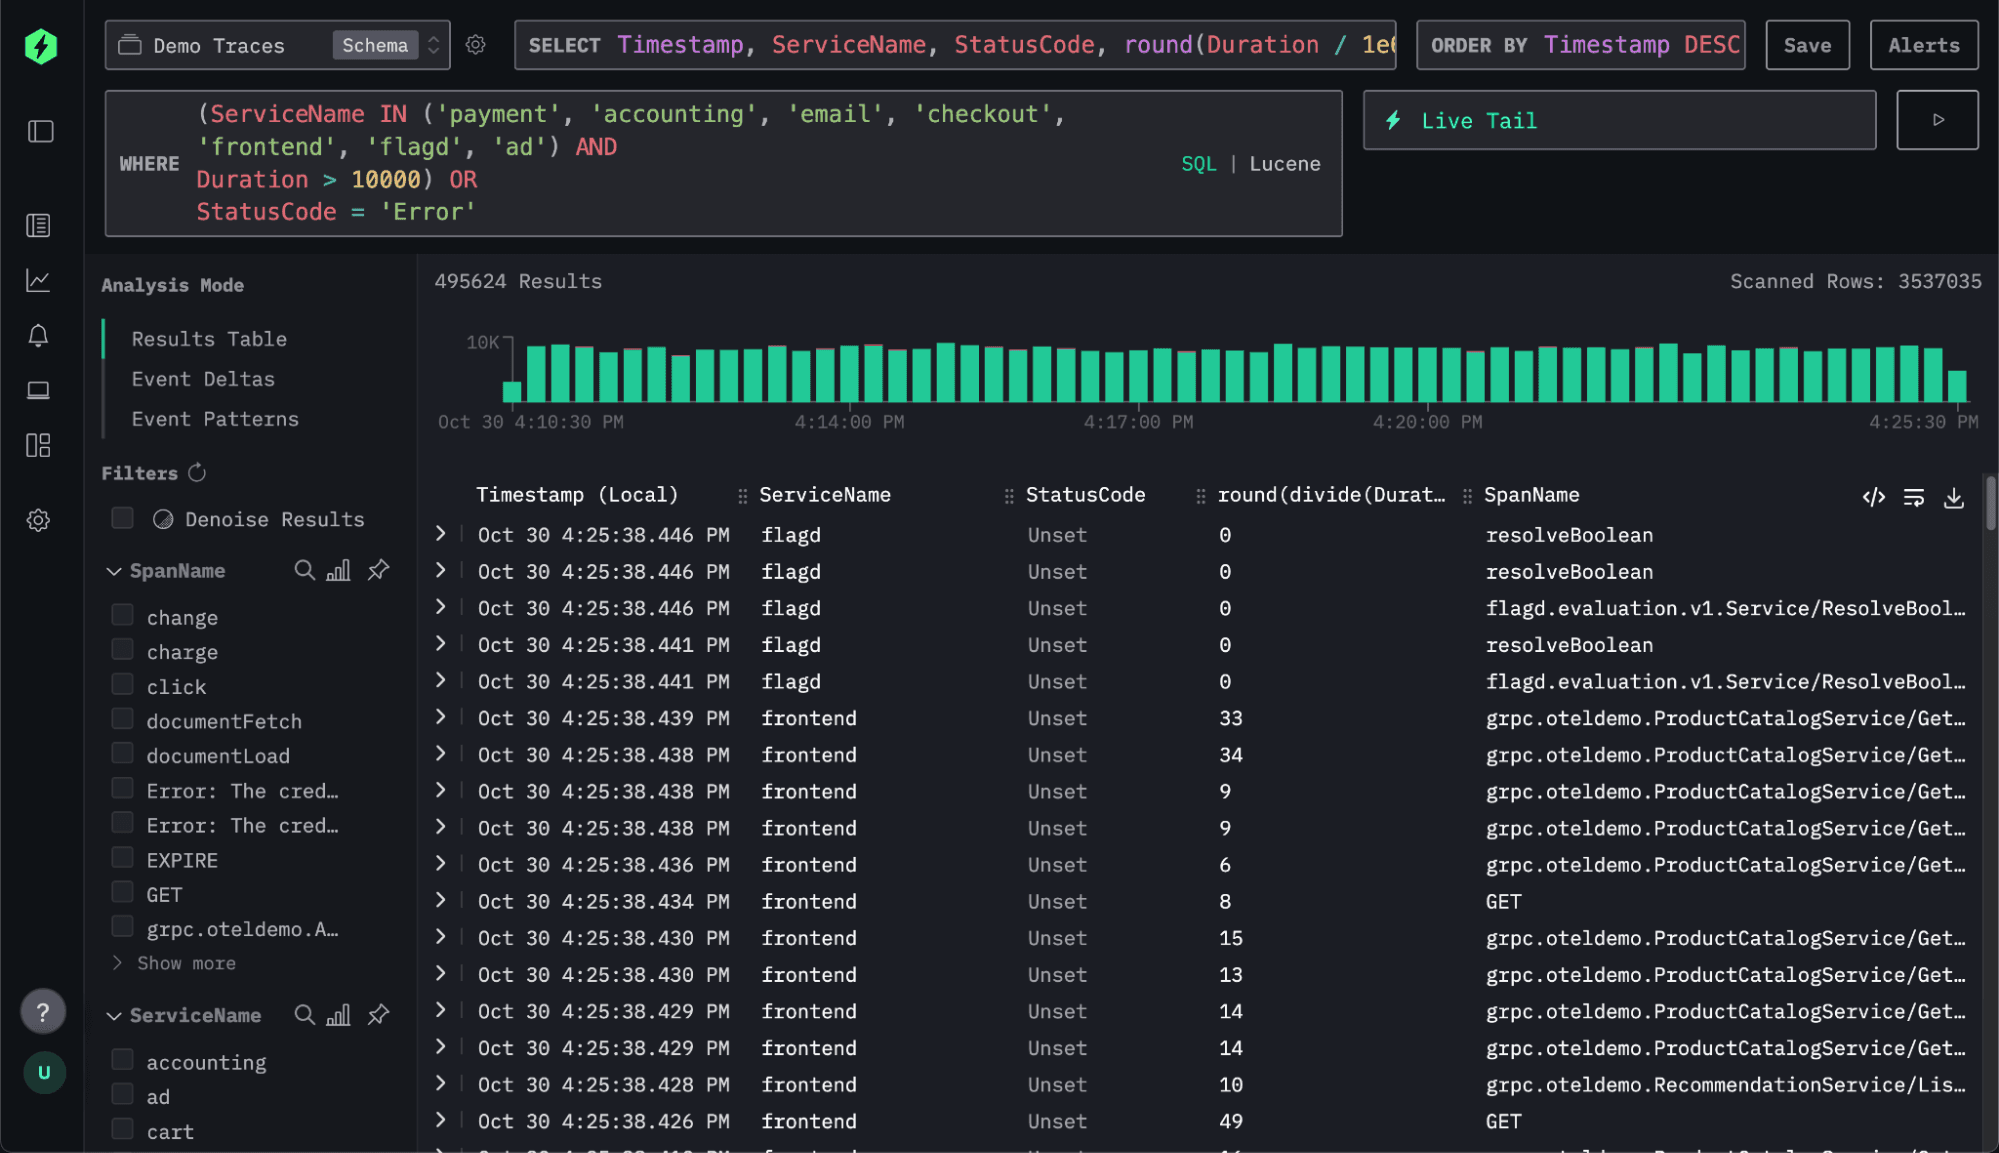The width and height of the screenshot is (1999, 1153).
Task: Enable the Denoise Results checkbox
Action: (121, 518)
